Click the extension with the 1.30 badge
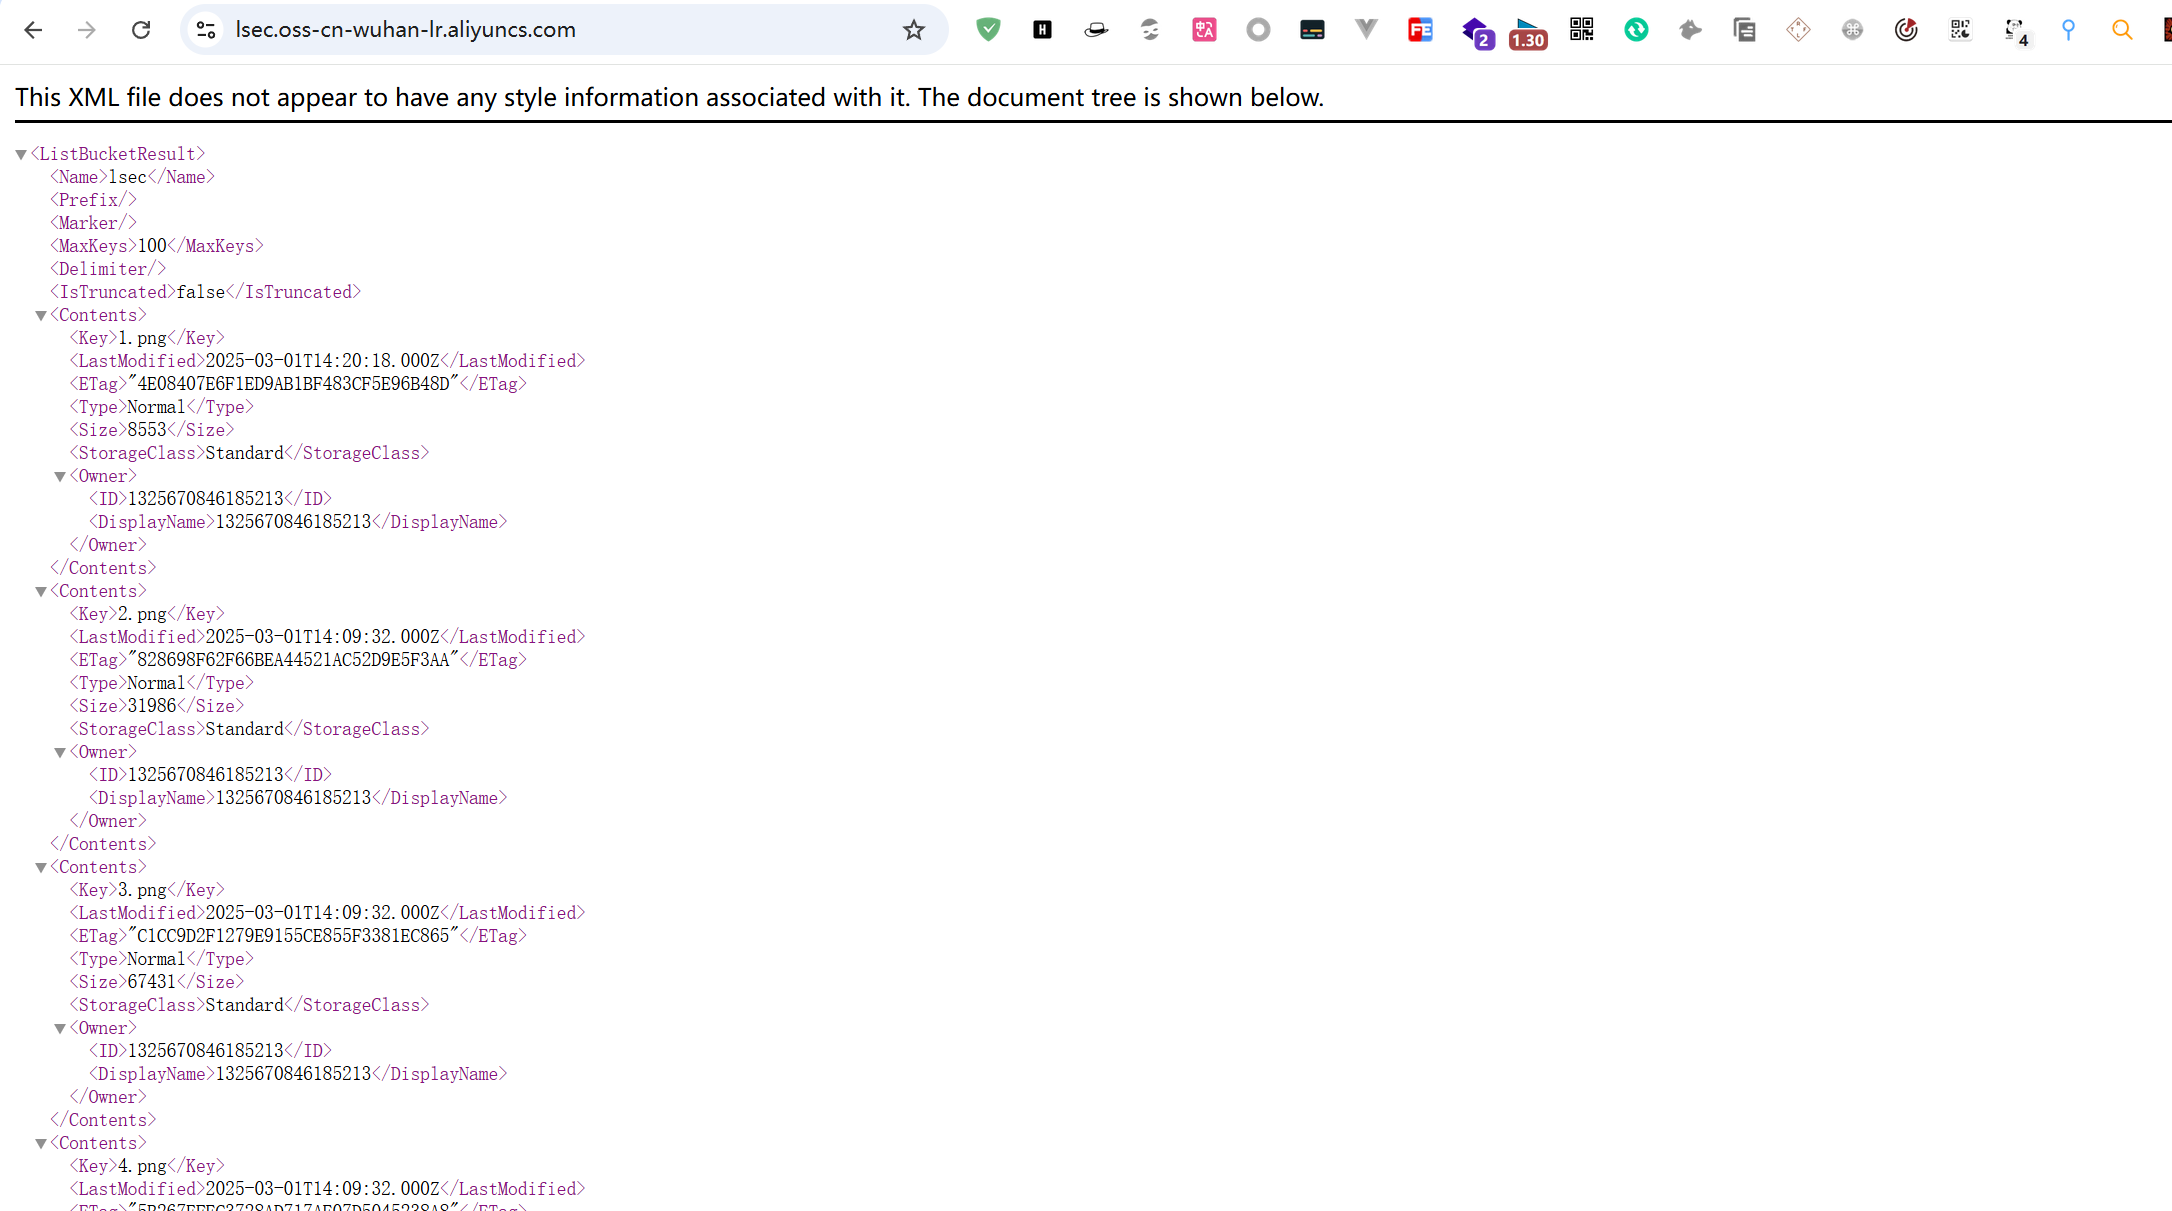 (1527, 32)
